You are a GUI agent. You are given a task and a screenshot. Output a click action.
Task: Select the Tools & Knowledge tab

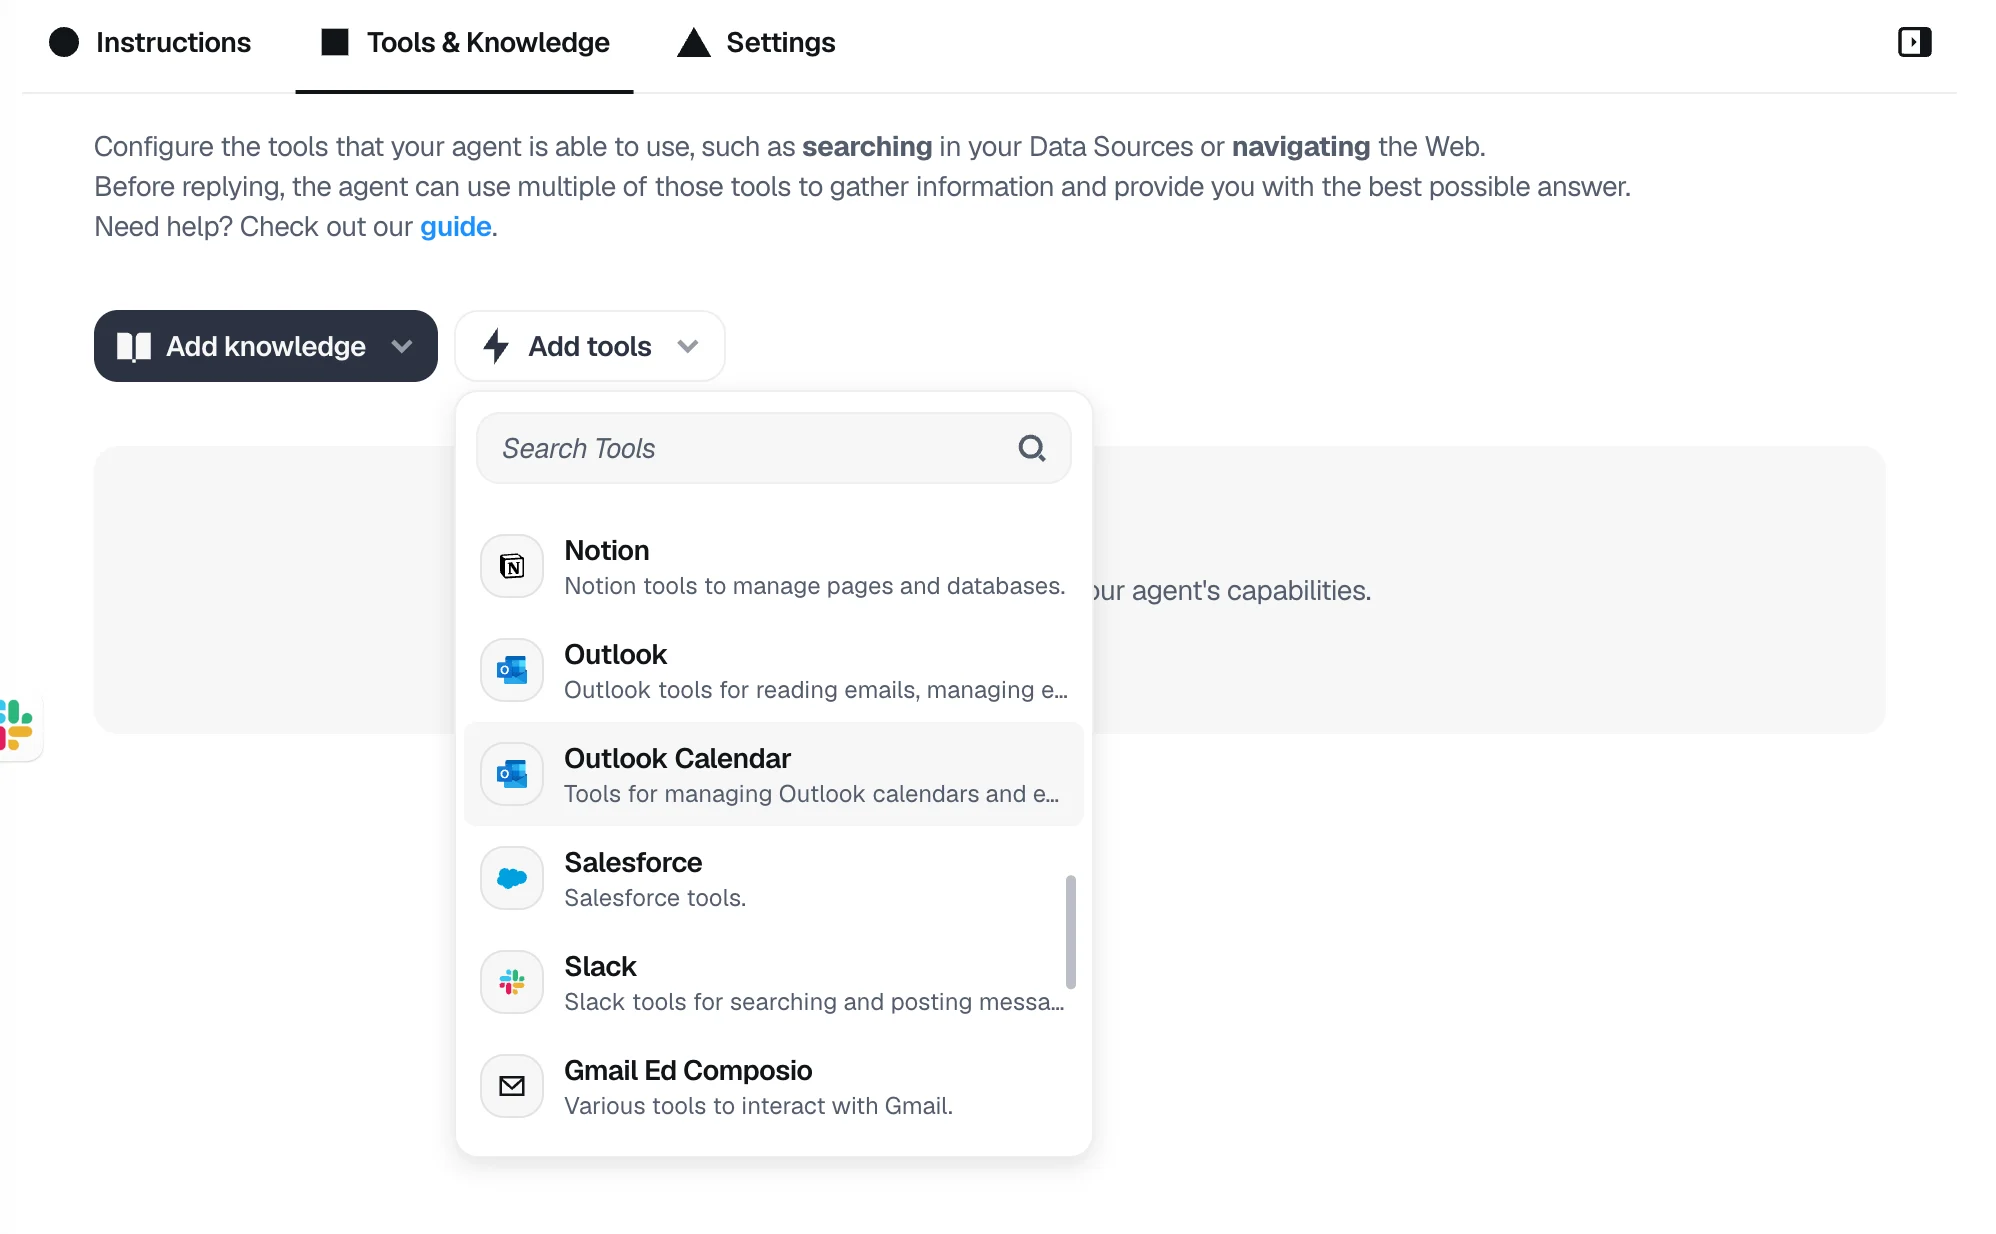463,42
